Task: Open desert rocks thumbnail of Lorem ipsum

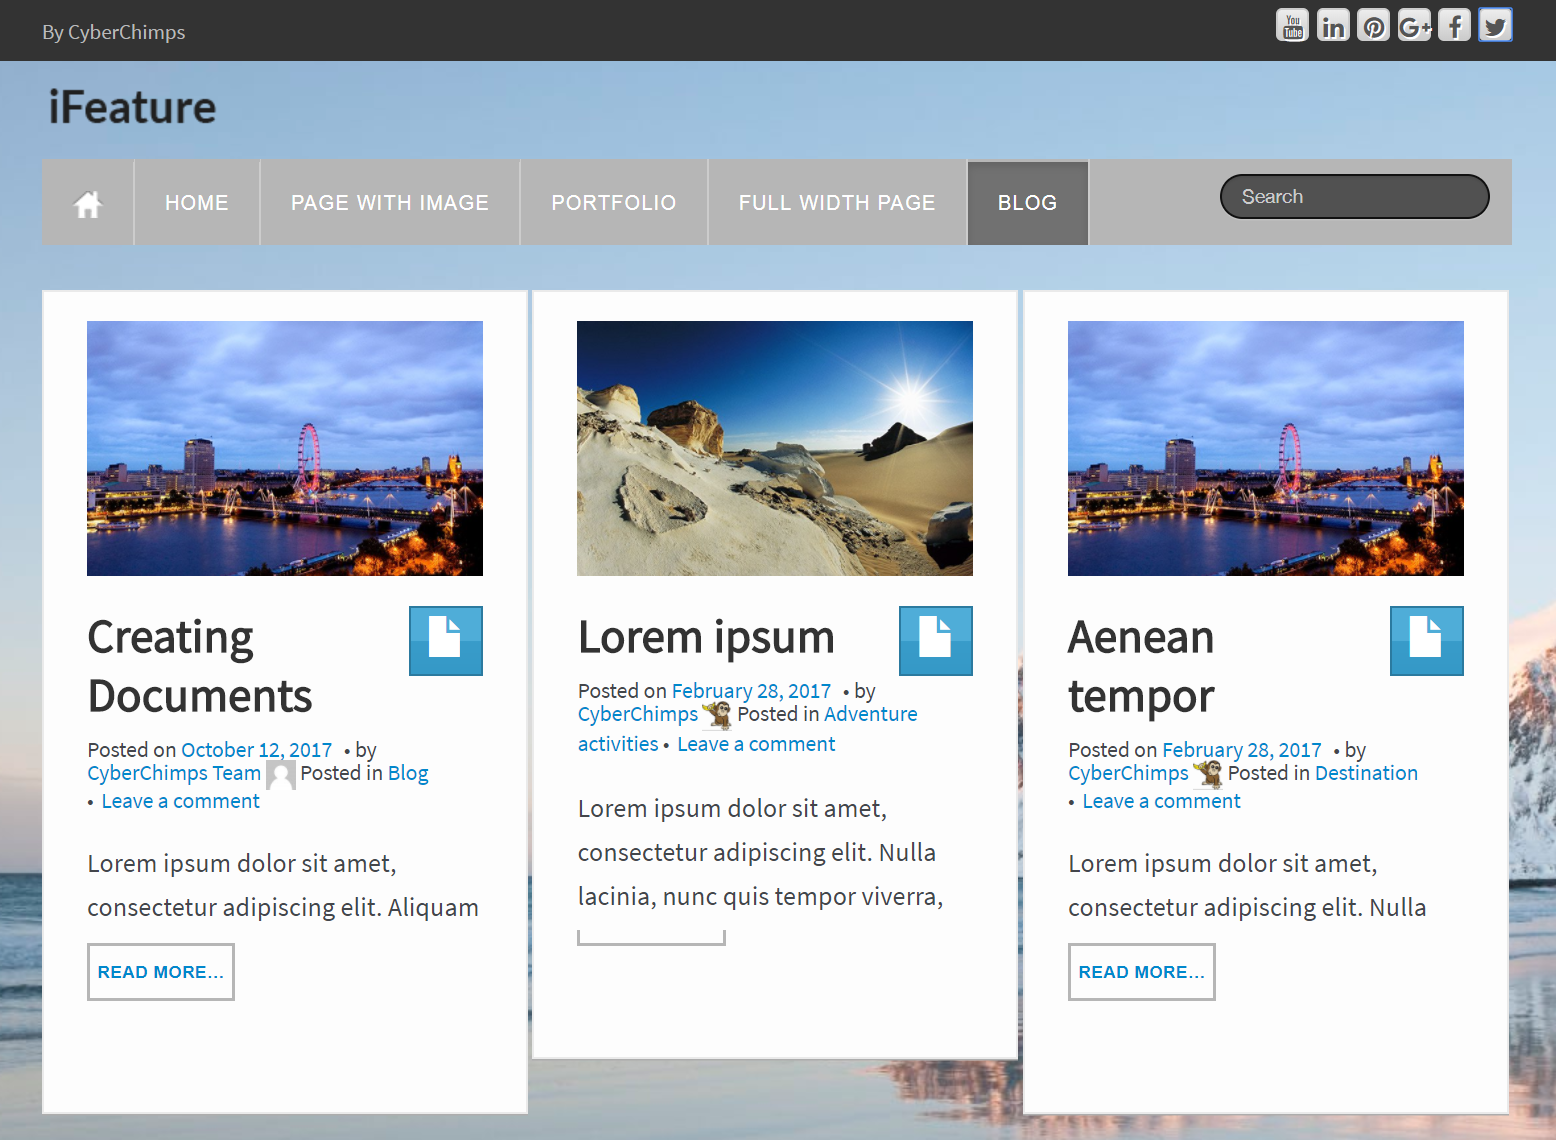Action: click(775, 448)
